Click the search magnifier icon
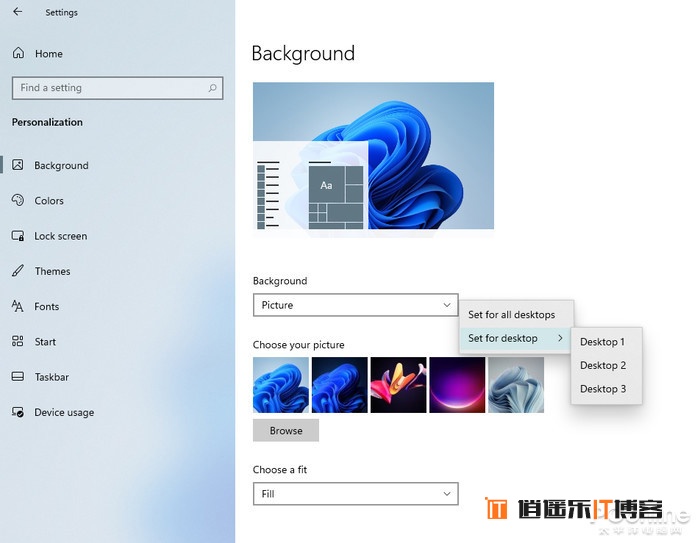The width and height of the screenshot is (700, 543). (212, 88)
